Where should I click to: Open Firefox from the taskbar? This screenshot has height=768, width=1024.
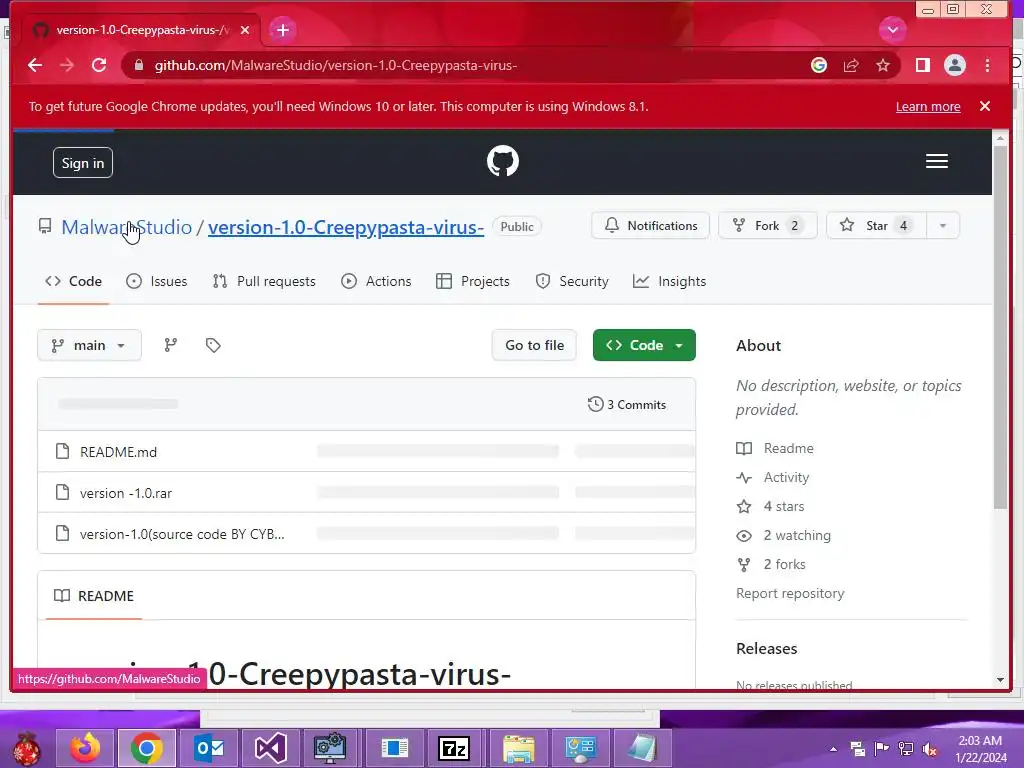click(x=86, y=748)
